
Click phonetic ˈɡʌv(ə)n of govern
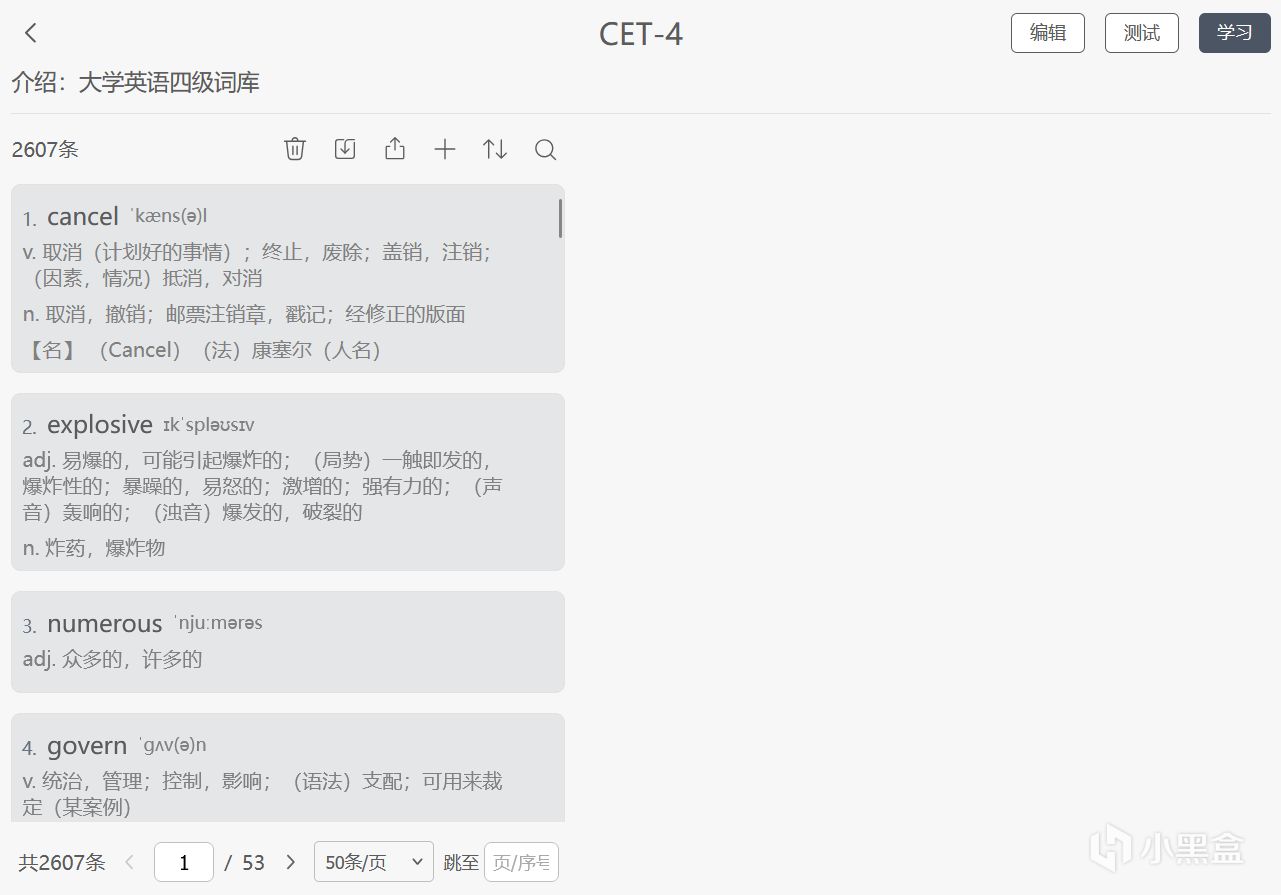point(173,745)
